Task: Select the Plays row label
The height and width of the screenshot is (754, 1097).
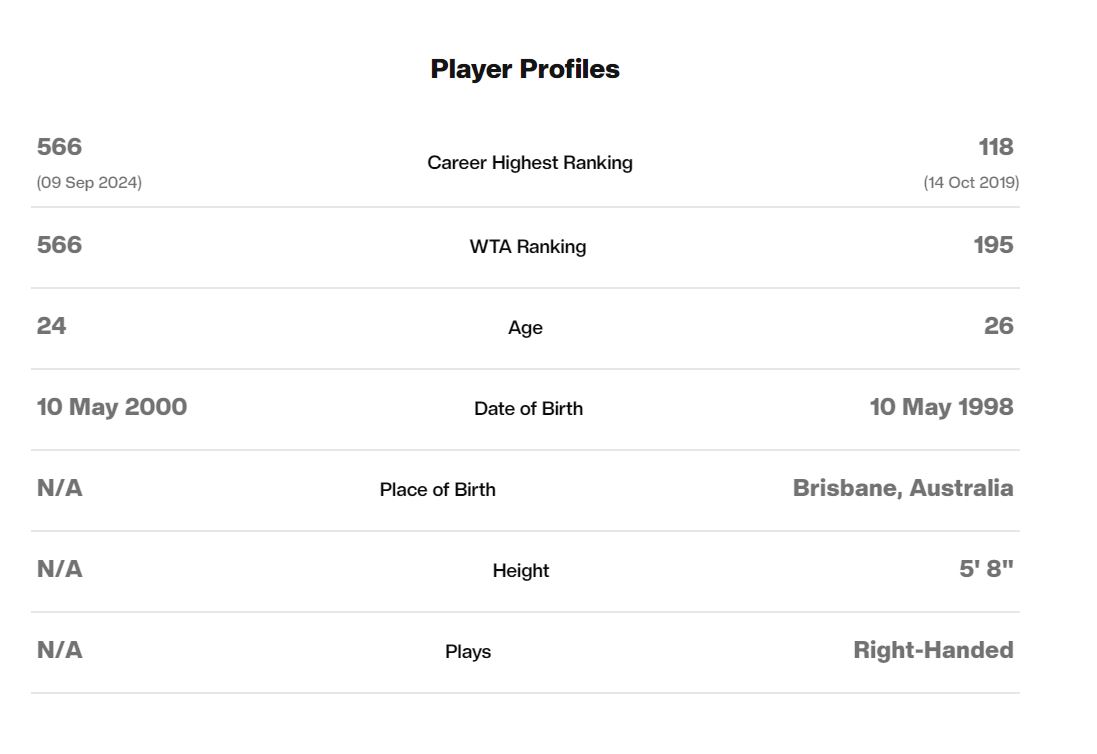Action: click(x=468, y=652)
